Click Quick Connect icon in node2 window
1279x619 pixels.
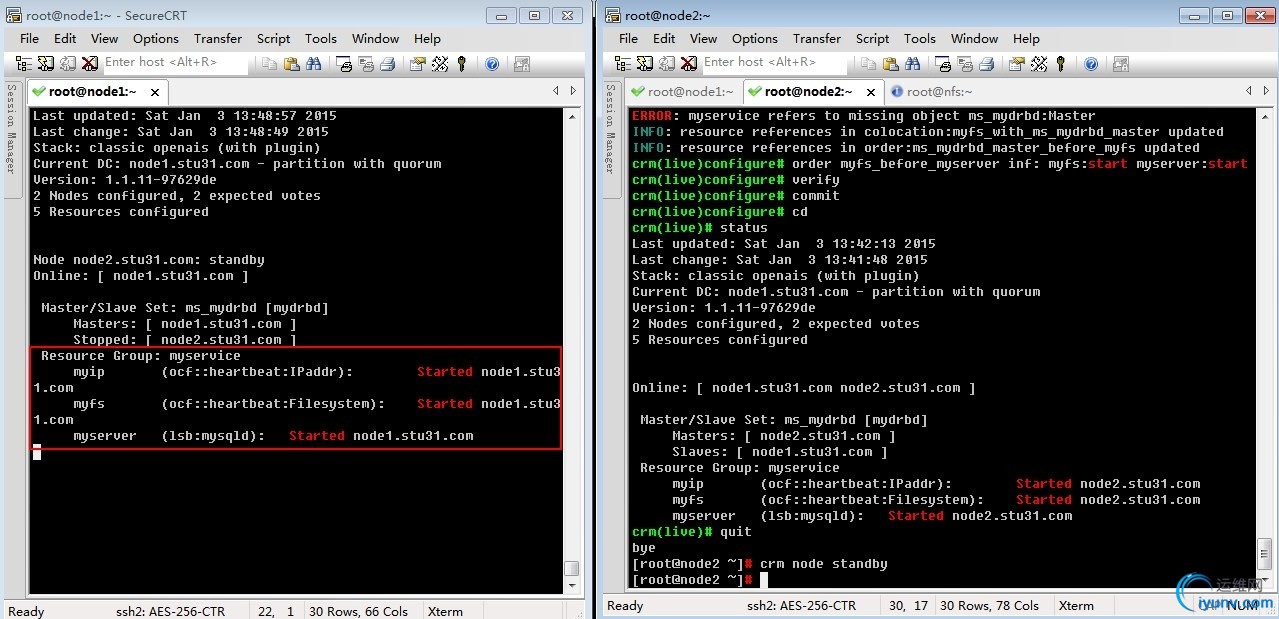pos(645,63)
